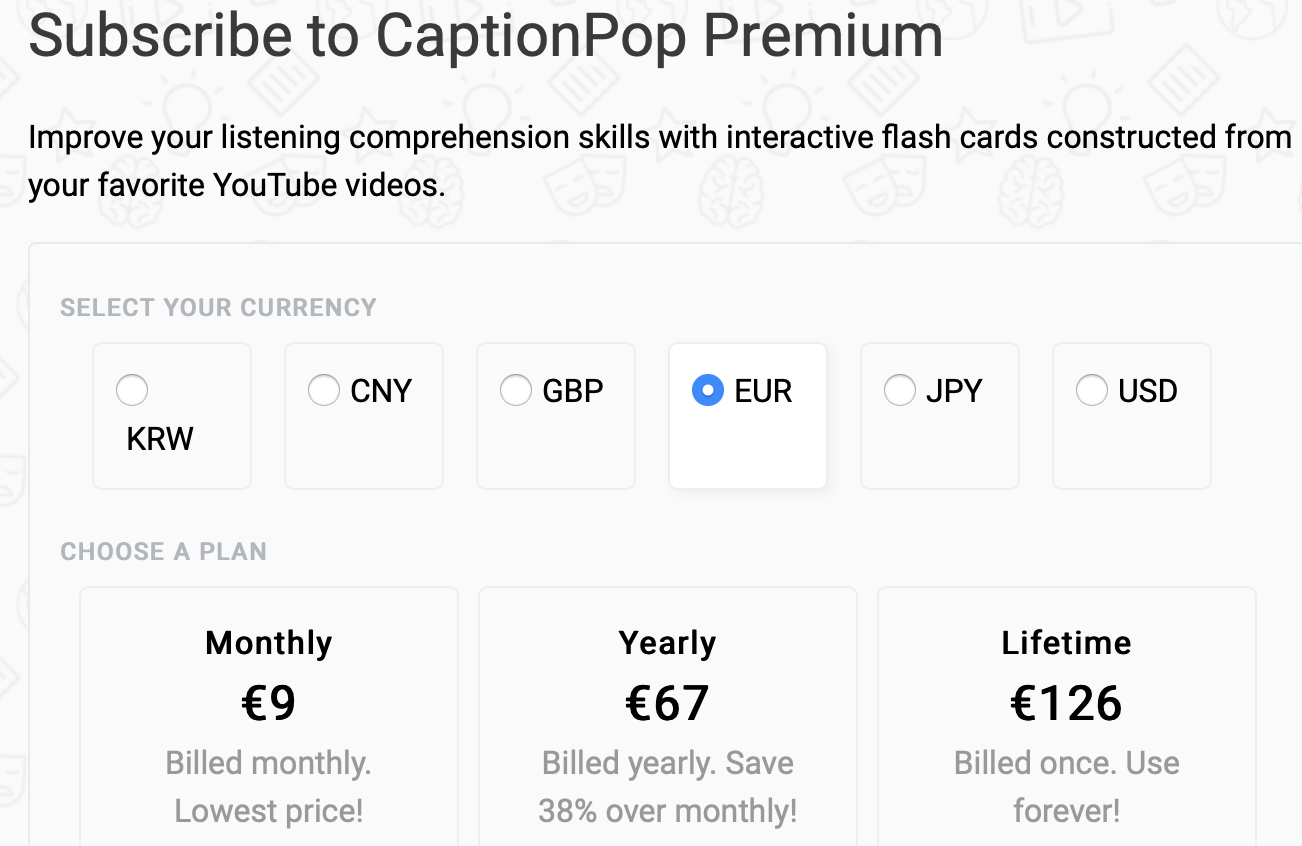Image resolution: width=1302 pixels, height=846 pixels.
Task: Click the €126 lifetime price
Action: pyautogui.click(x=1066, y=703)
